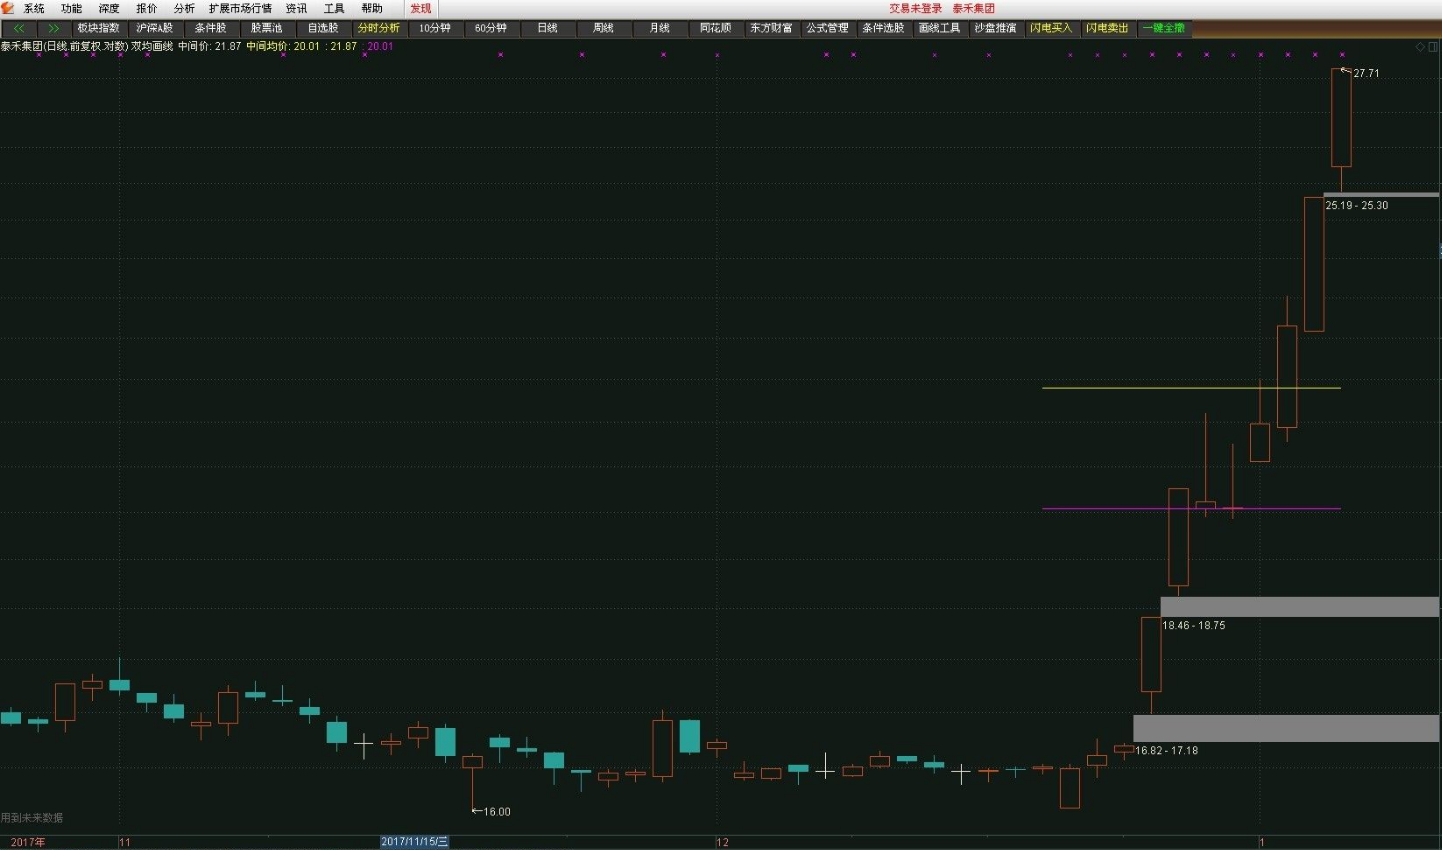Click the 闪电卖出 quick sell button

pyautogui.click(x=1107, y=28)
